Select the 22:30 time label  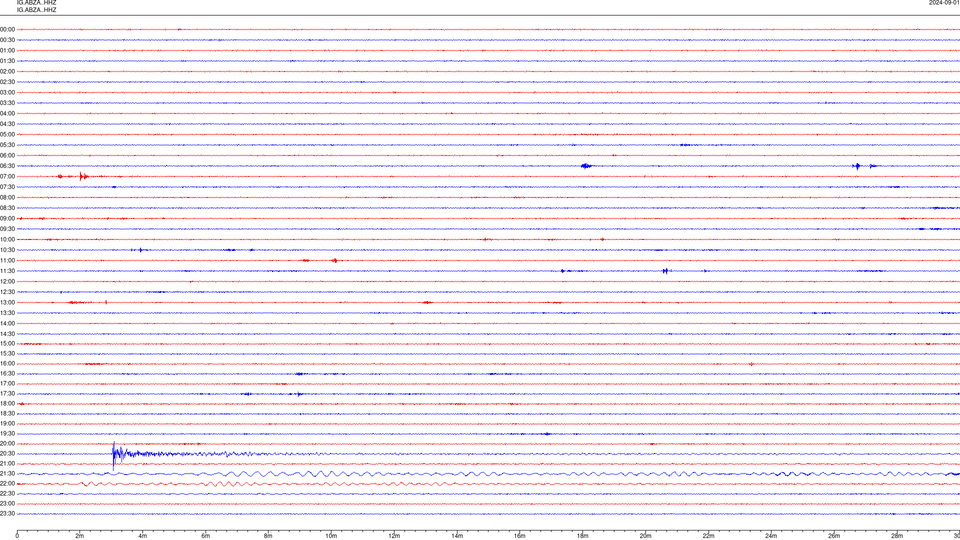(x=7, y=494)
